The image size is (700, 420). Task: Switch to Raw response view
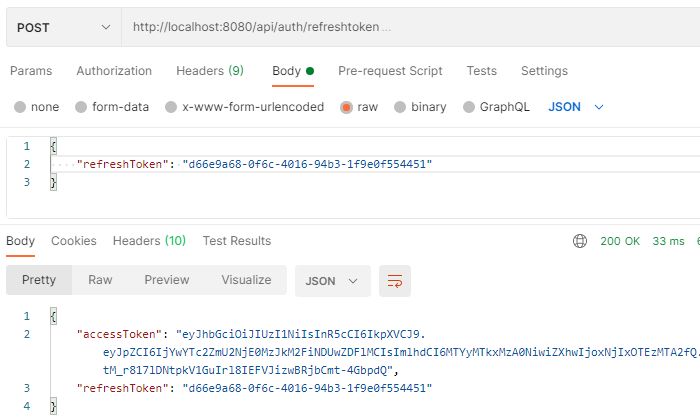coord(100,280)
